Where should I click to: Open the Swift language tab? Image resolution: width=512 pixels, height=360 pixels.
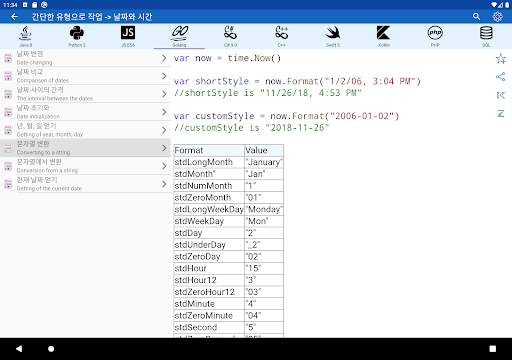[x=333, y=36]
